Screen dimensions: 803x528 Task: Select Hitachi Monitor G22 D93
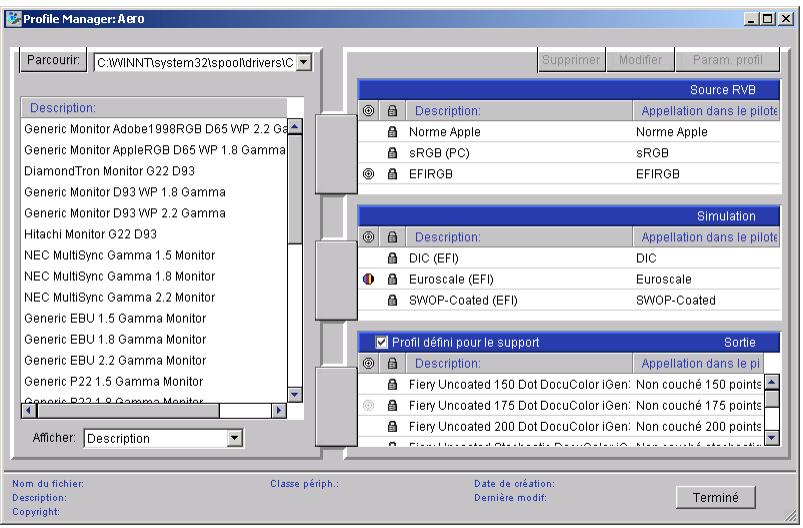click(154, 234)
